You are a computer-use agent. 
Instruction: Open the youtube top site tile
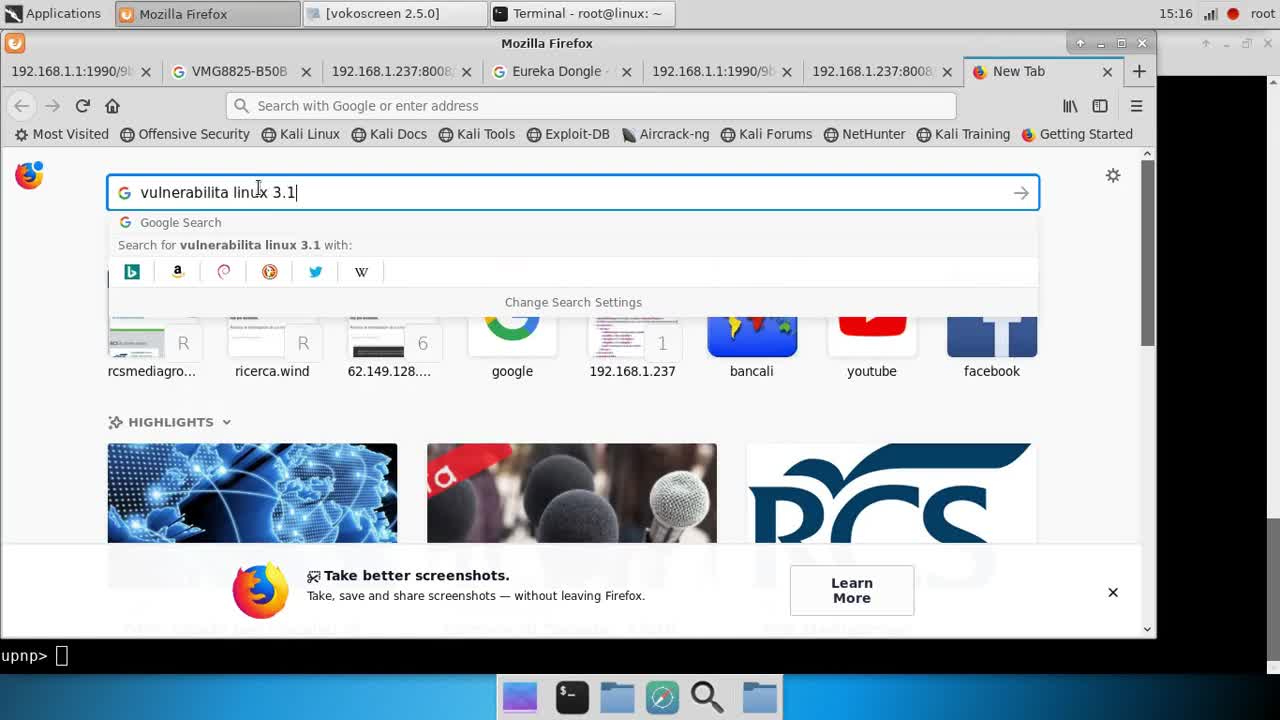(872, 348)
